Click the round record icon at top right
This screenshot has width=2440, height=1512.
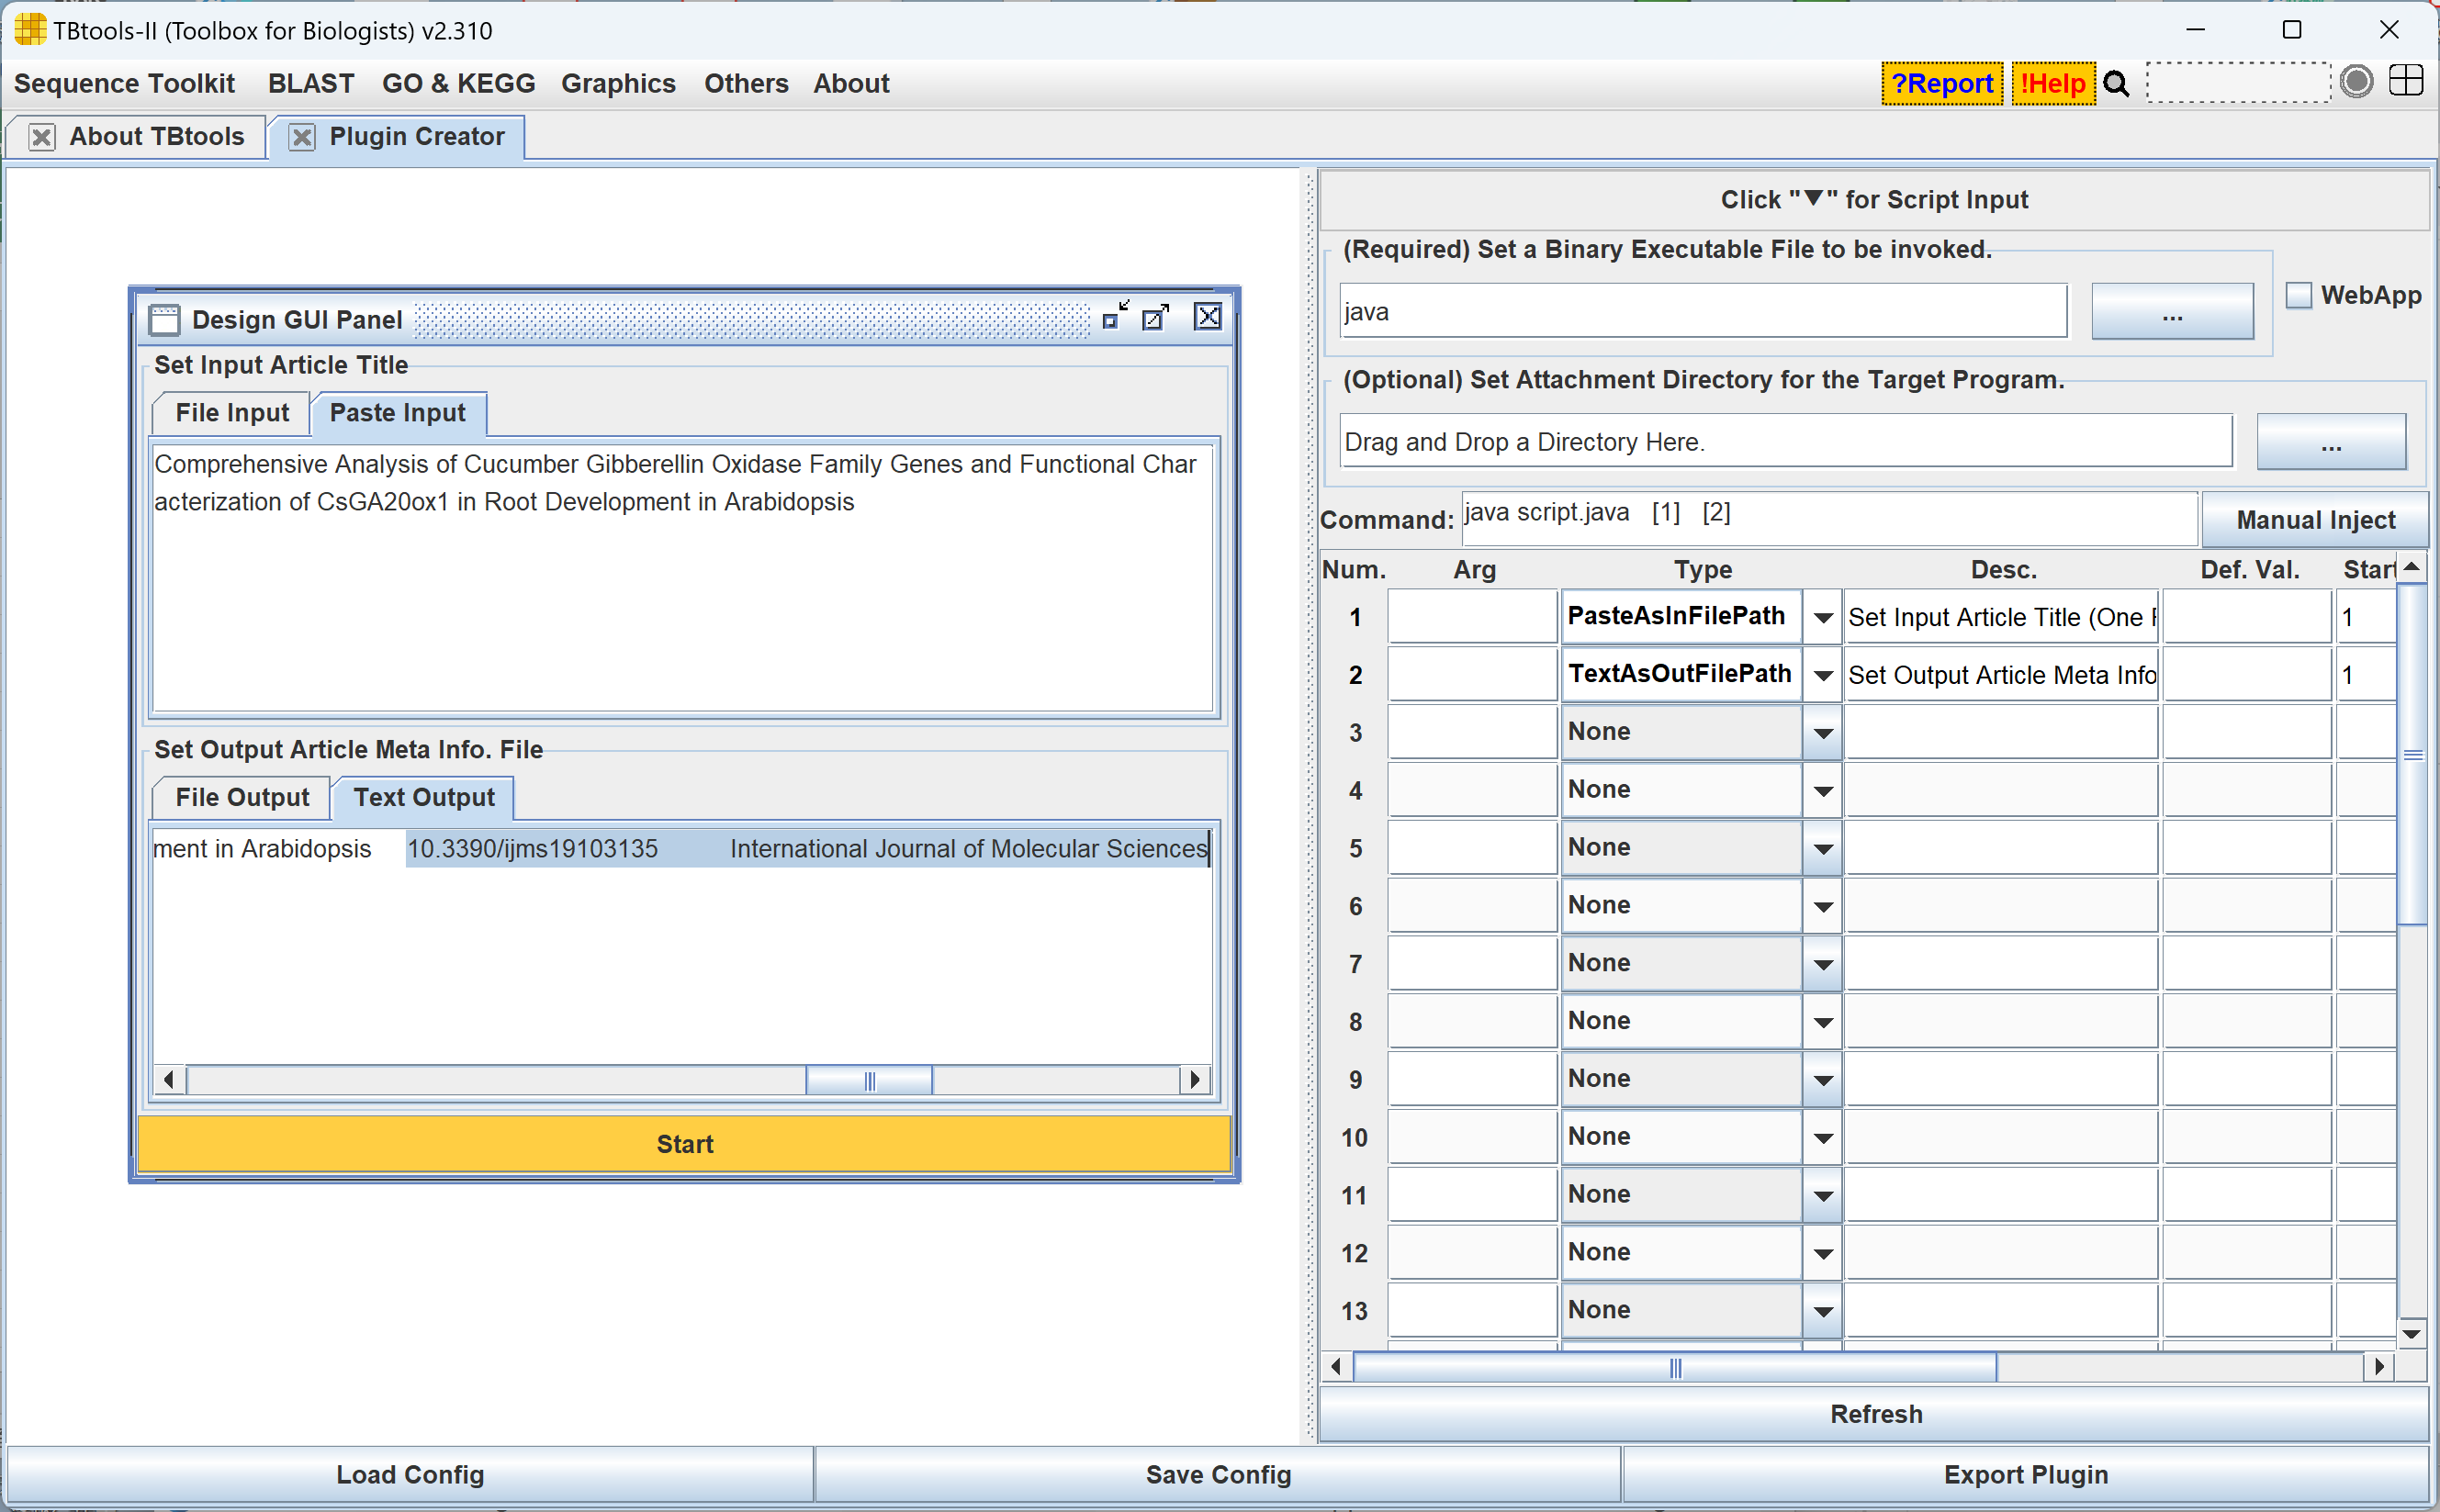click(x=2356, y=82)
